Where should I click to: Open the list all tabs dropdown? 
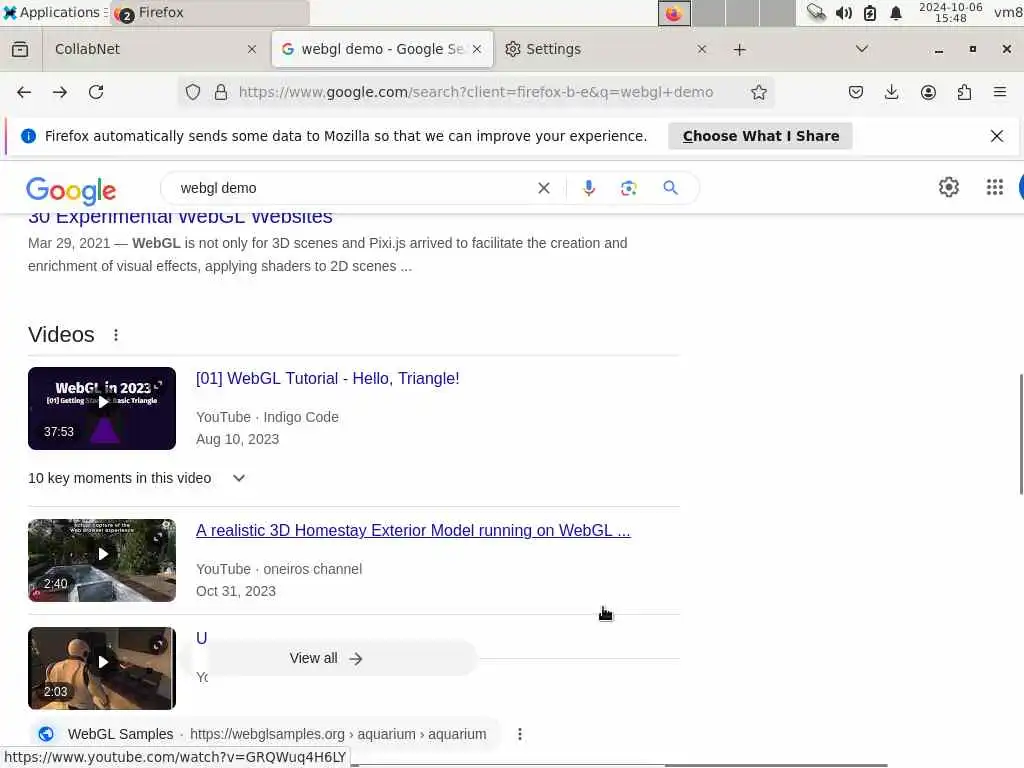tap(862, 49)
